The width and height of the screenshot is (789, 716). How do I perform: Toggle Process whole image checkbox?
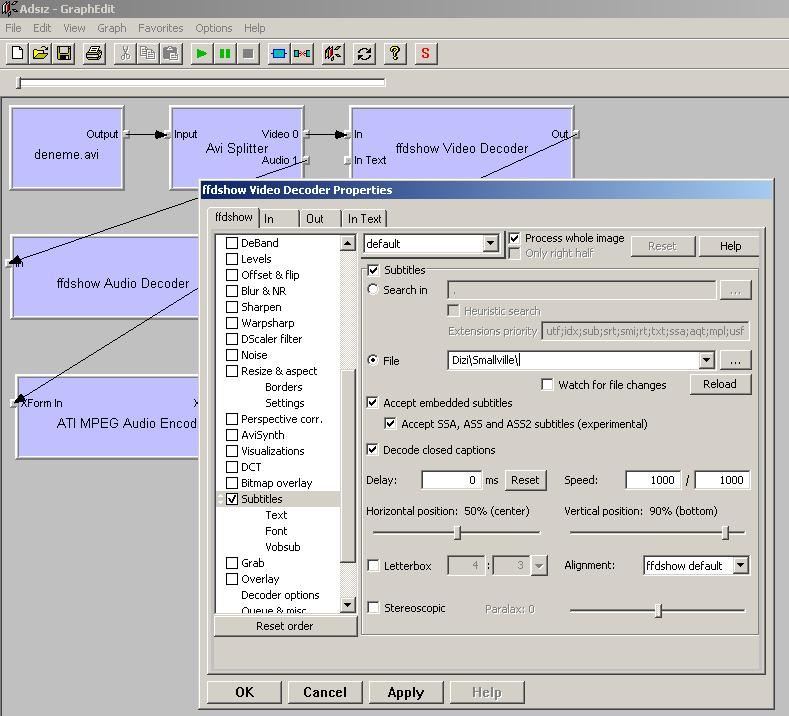pyautogui.click(x=514, y=238)
